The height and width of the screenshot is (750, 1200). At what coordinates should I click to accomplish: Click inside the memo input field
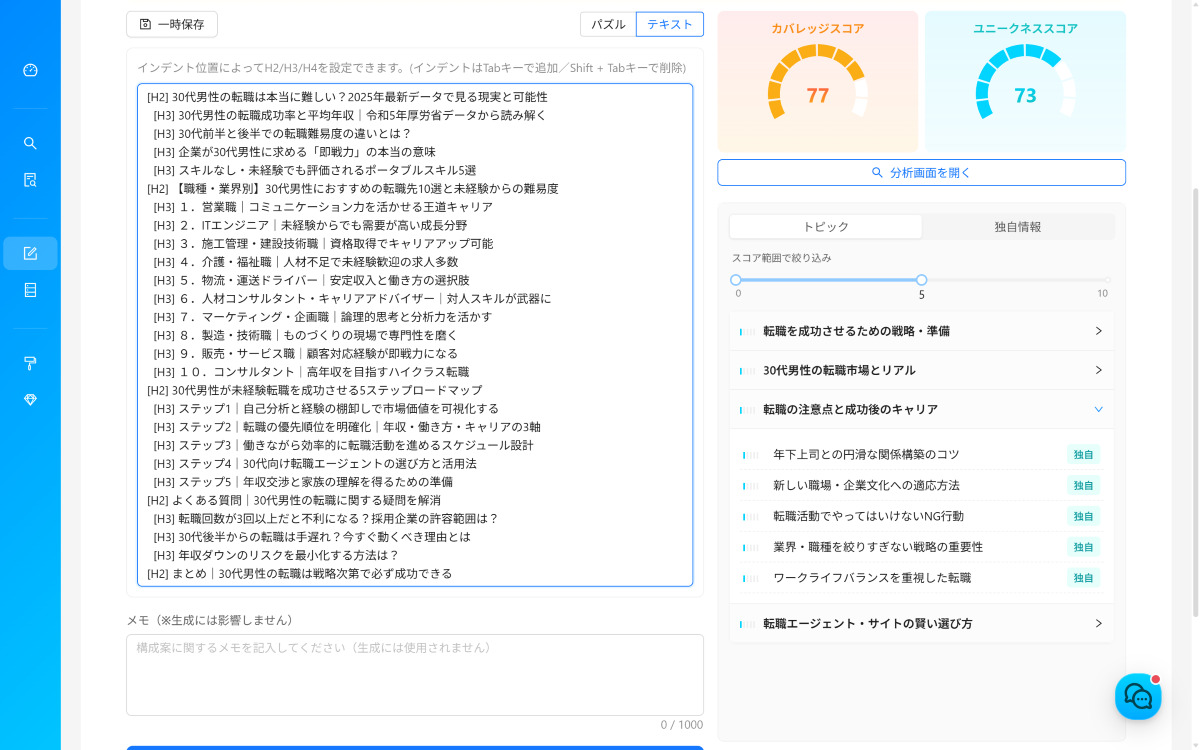pos(414,675)
